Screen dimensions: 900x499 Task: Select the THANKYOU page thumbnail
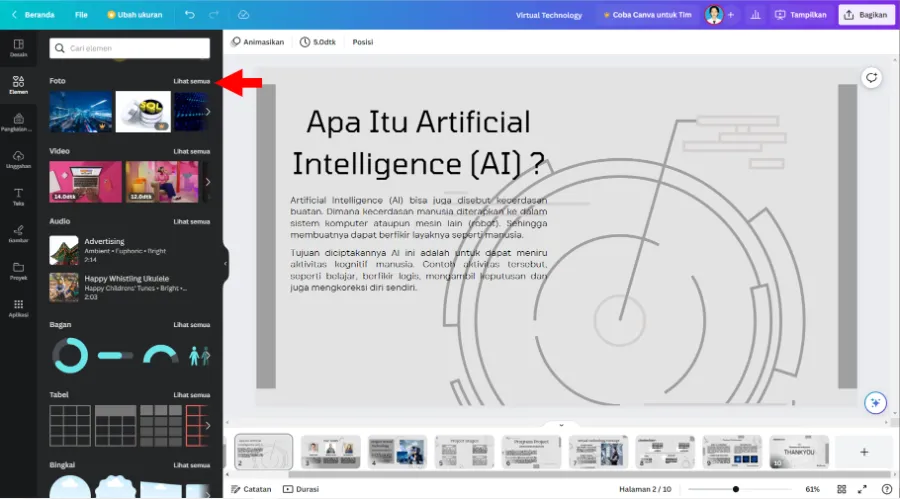[799, 452]
